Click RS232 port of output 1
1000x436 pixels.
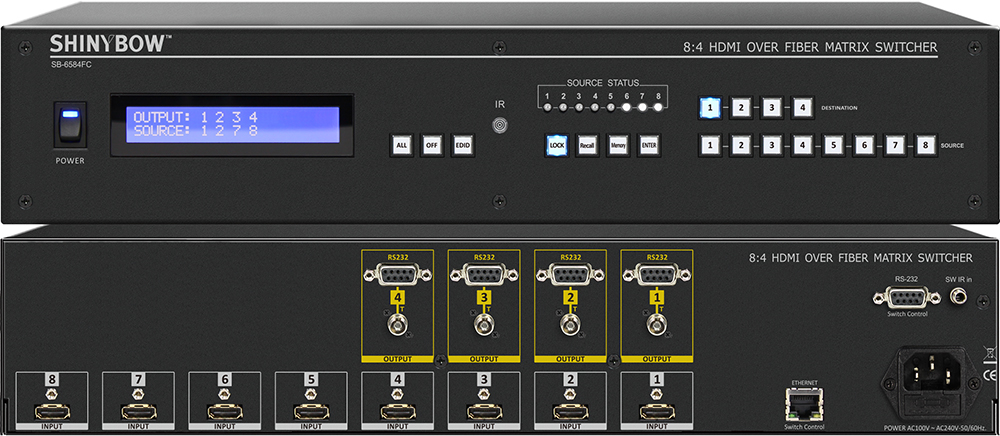tap(657, 275)
